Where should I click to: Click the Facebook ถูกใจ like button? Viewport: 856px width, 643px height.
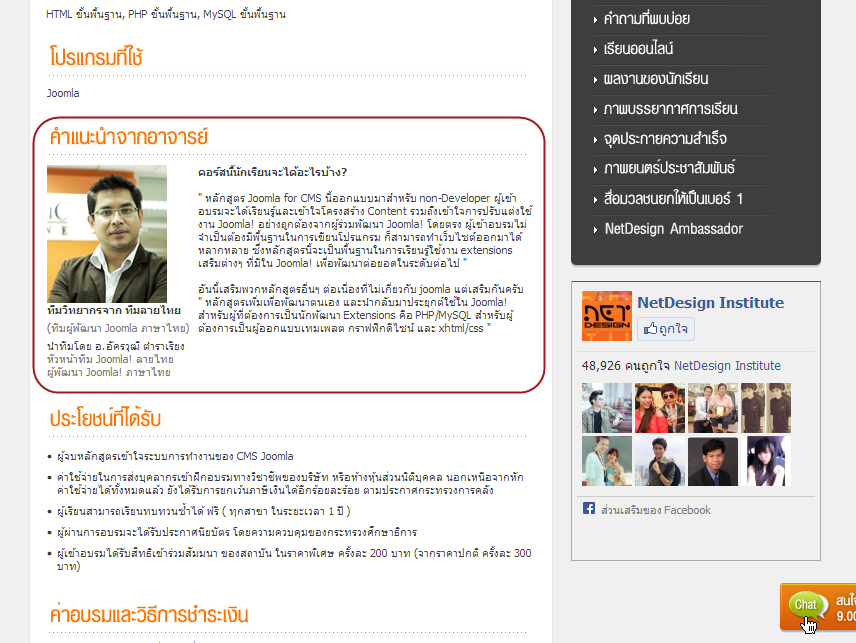point(665,329)
